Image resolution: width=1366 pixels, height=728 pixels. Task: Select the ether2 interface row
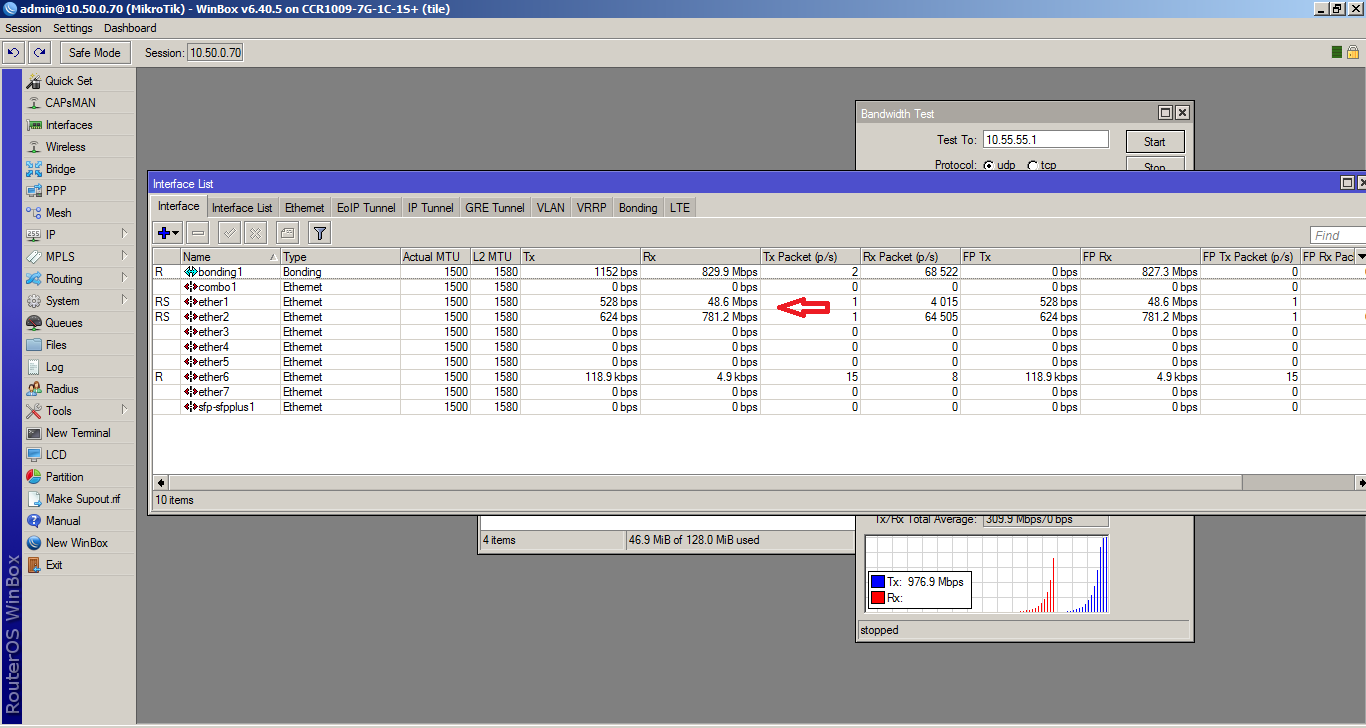pos(214,317)
